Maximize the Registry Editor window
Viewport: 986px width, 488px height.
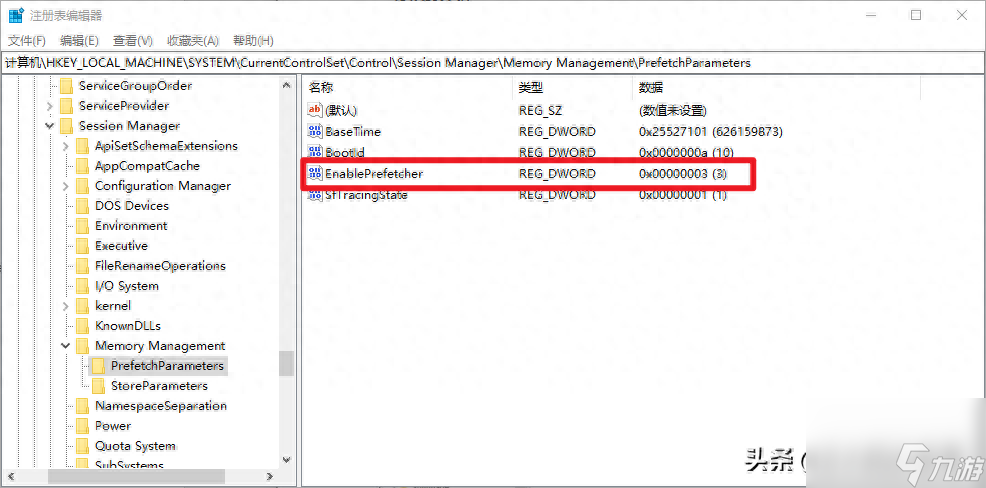click(916, 15)
